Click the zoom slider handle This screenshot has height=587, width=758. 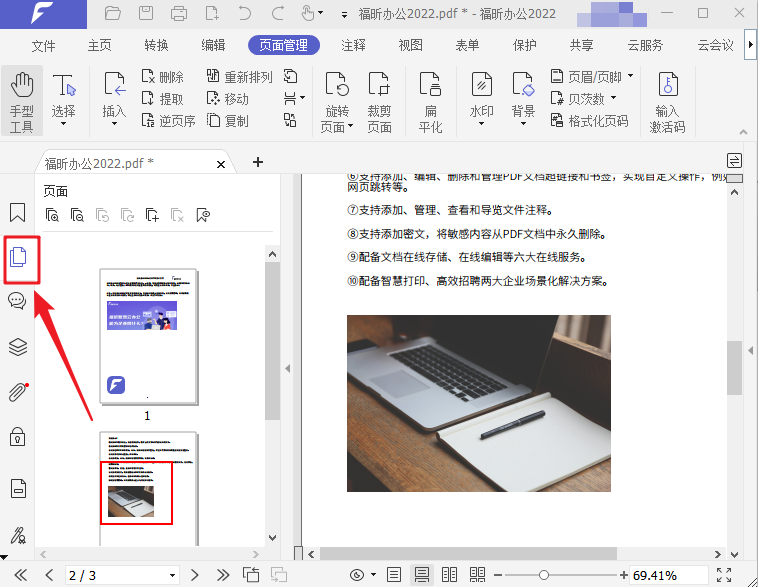point(544,575)
